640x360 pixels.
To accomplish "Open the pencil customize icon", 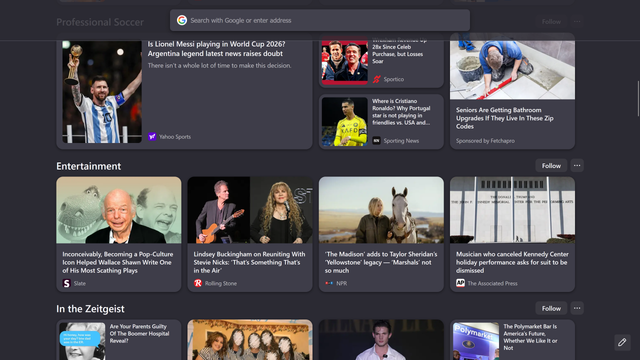I will 622,342.
